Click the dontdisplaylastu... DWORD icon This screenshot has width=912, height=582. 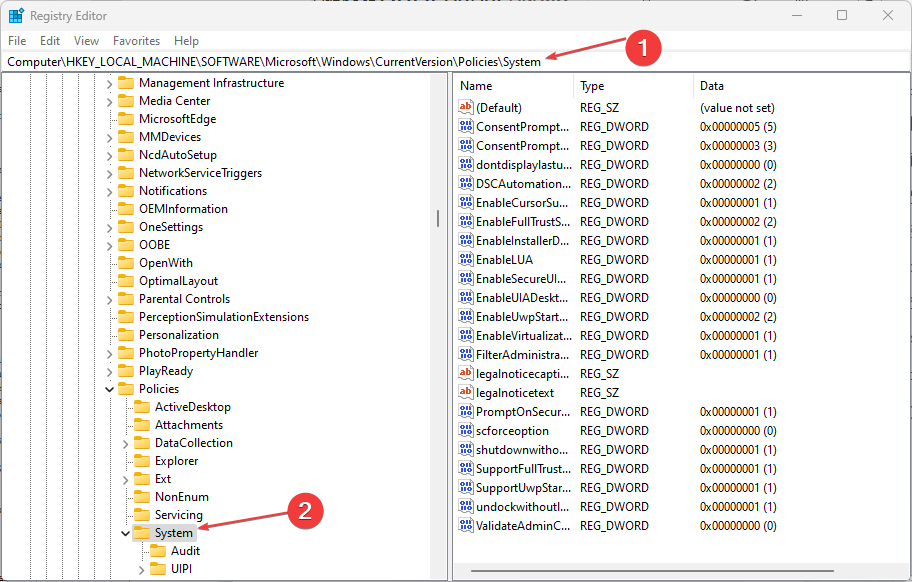[466, 165]
